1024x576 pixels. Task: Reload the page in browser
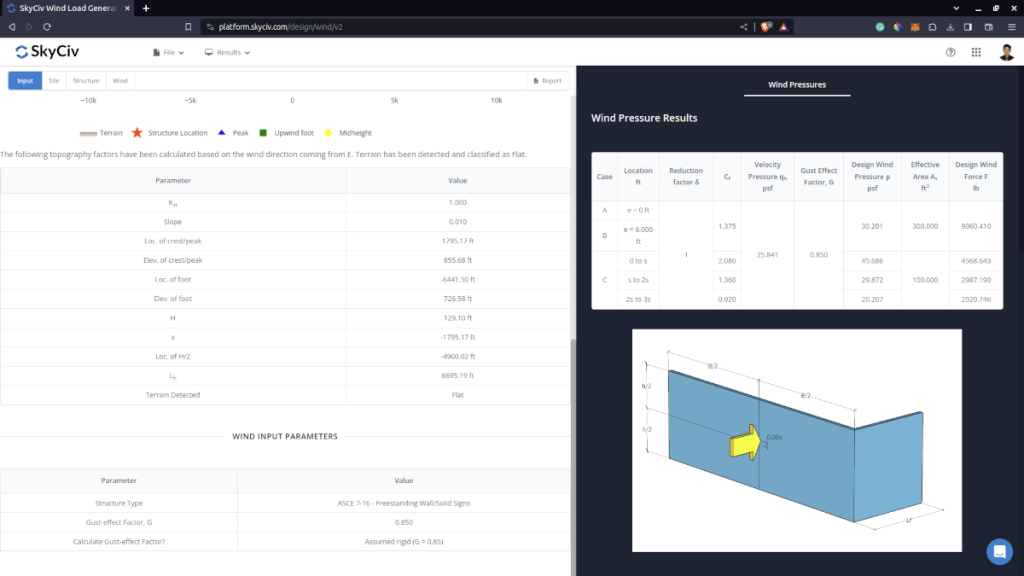tap(47, 26)
